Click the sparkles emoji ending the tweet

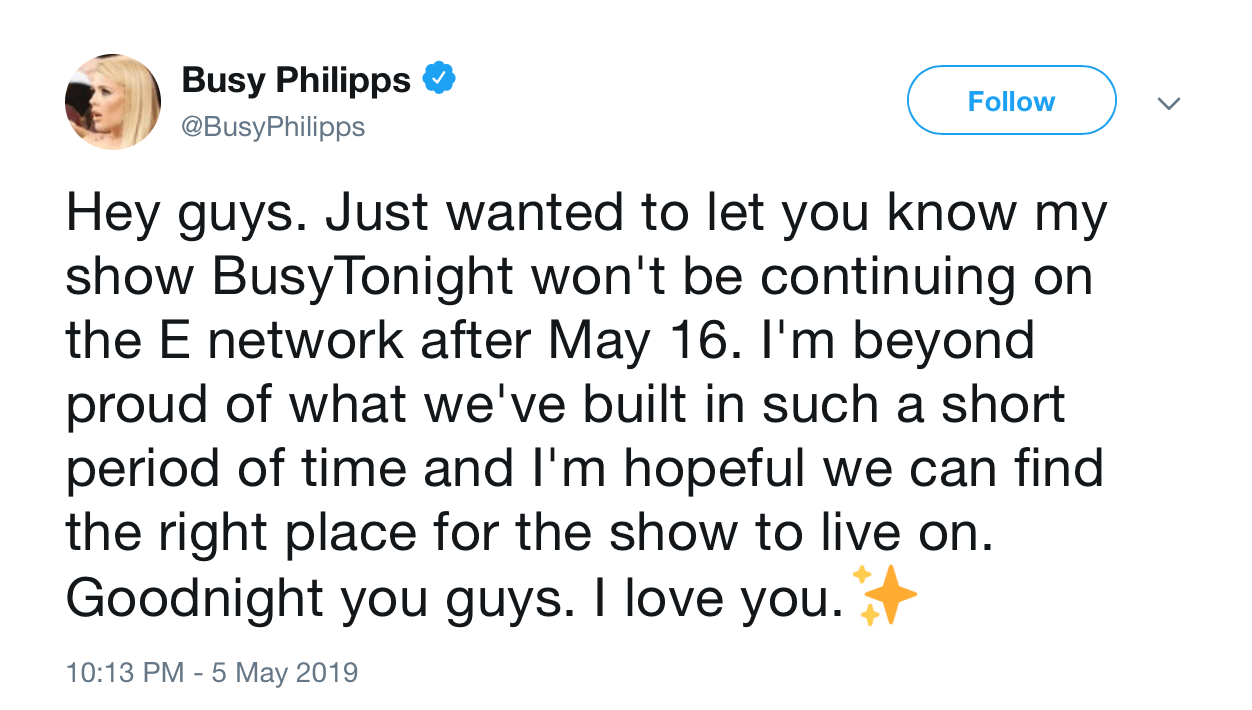pos(884,599)
